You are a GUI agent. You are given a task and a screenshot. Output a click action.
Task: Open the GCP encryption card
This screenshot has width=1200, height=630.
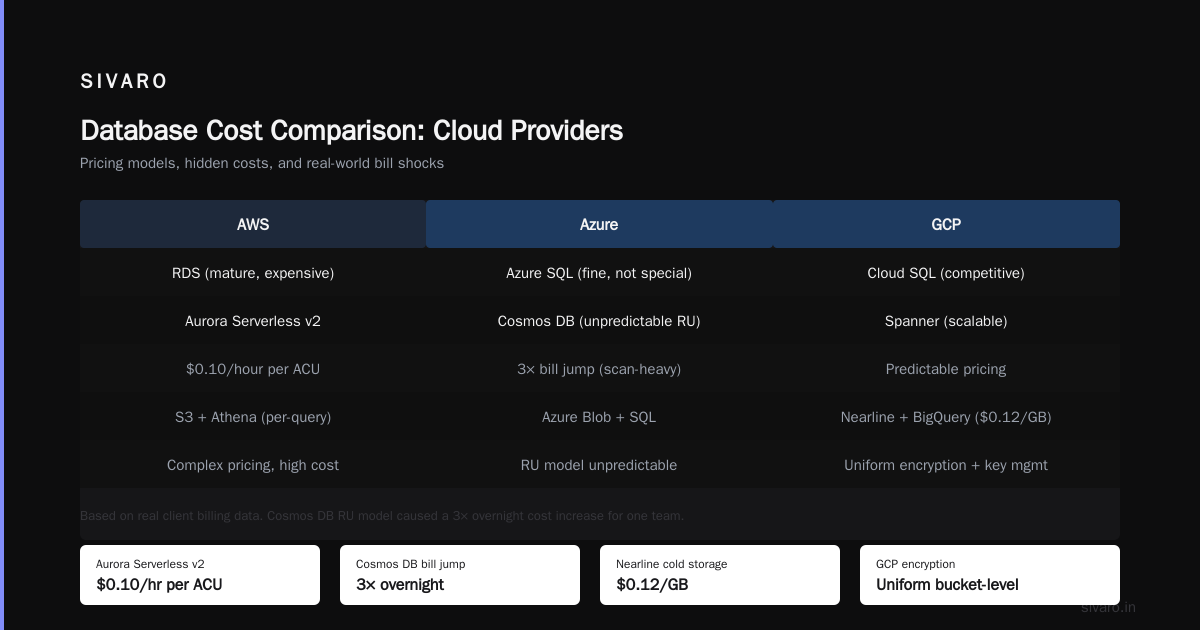(x=990, y=575)
